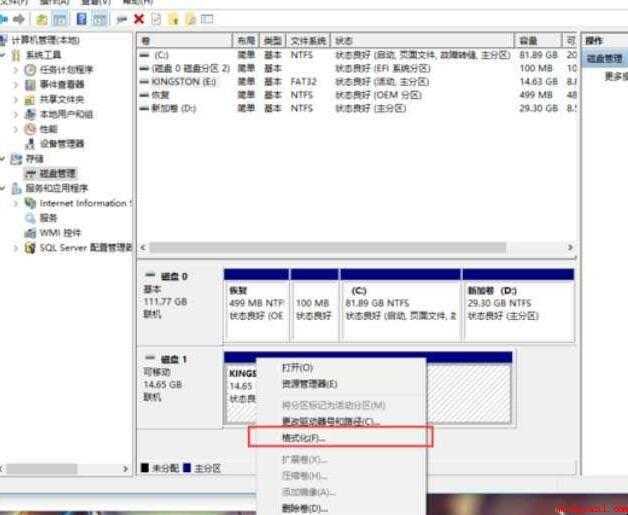Open 设备管理器 in the system tools tree
Image resolution: width=628 pixels, height=515 pixels.
62,144
